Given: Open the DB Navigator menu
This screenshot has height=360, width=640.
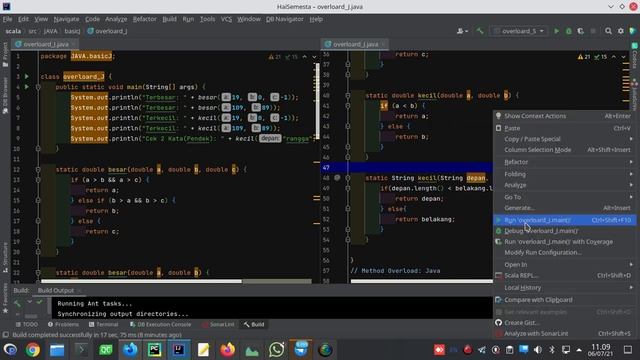Looking at the screenshot, I should tap(284, 19).
